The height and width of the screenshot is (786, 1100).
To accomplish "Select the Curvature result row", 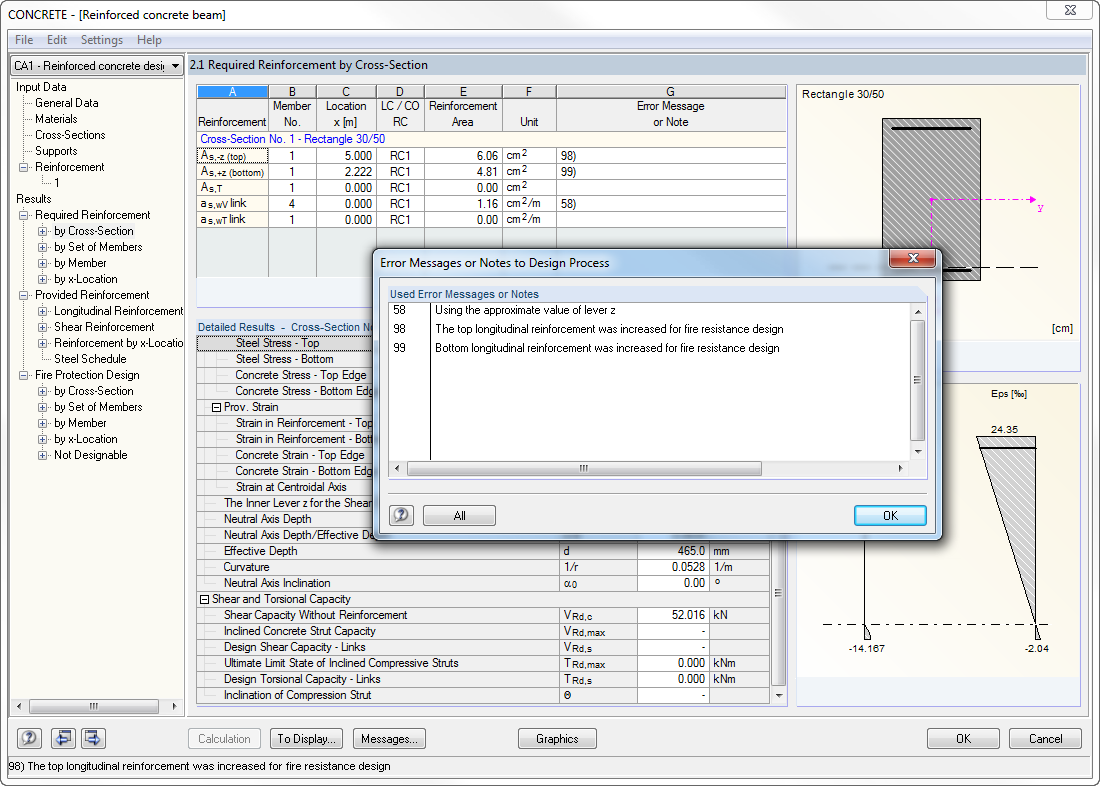I will coord(483,567).
